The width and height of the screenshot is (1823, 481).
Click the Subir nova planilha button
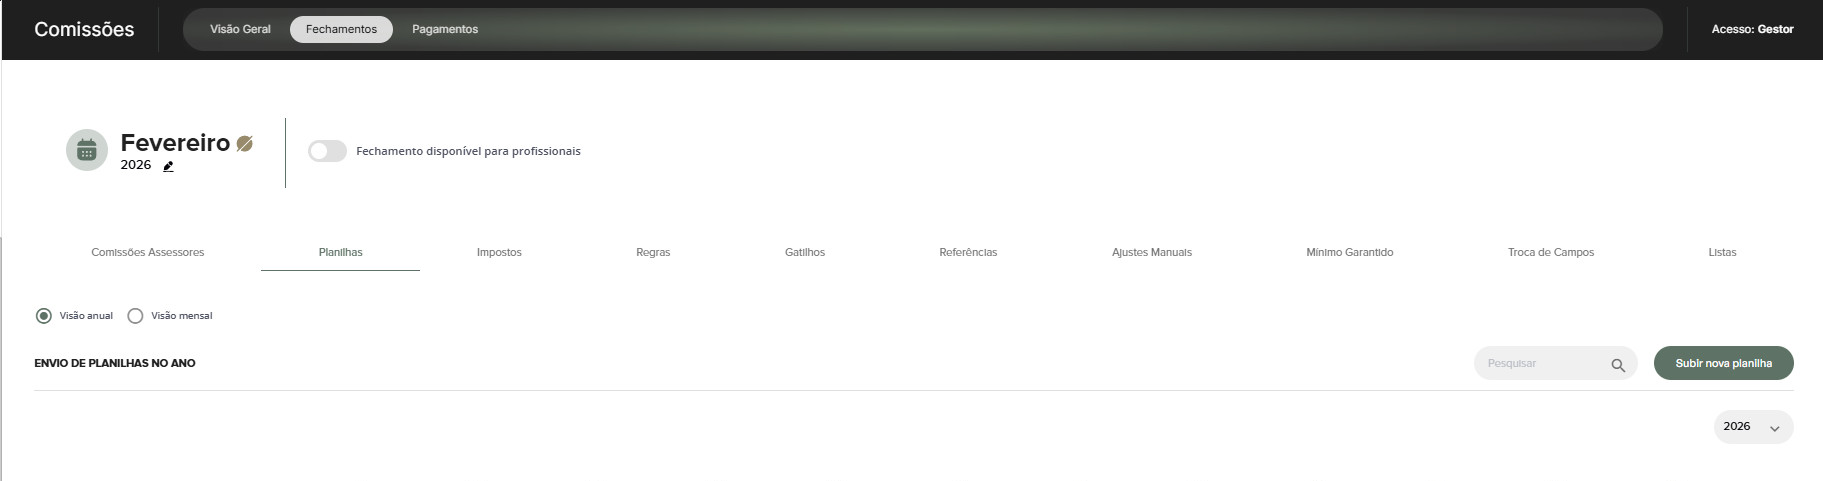pos(1723,363)
